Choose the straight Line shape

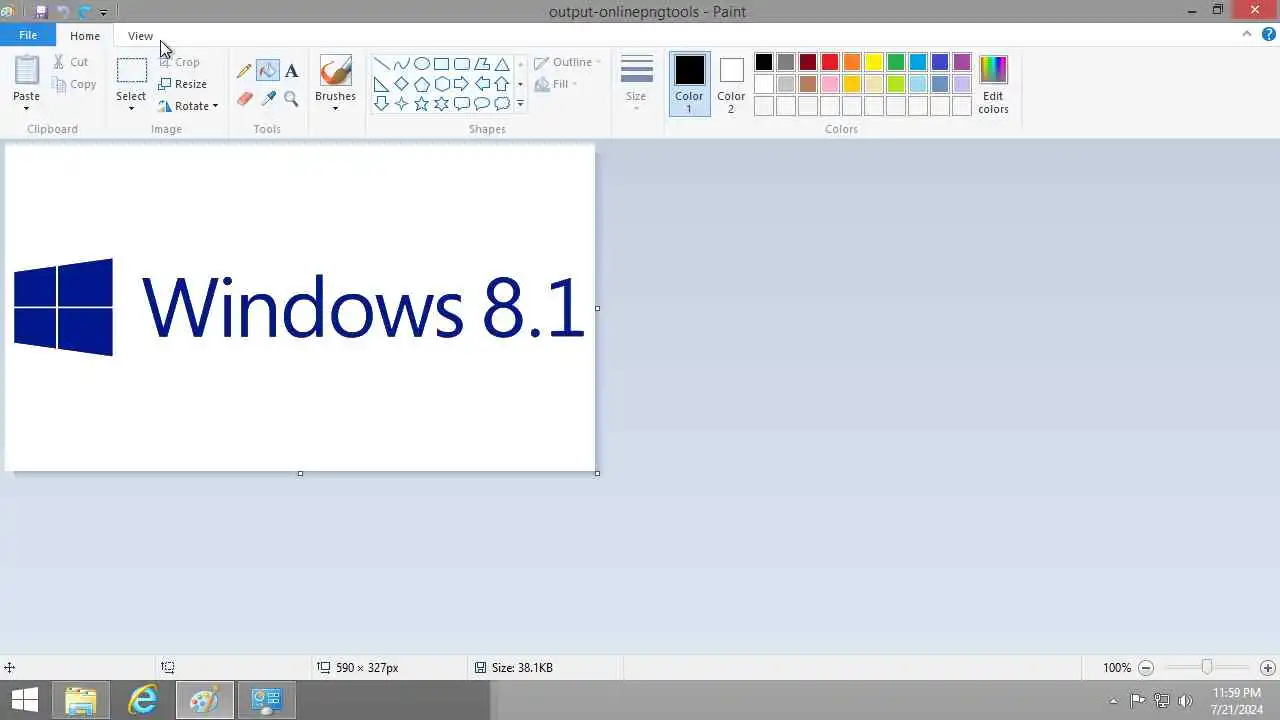tap(381, 64)
